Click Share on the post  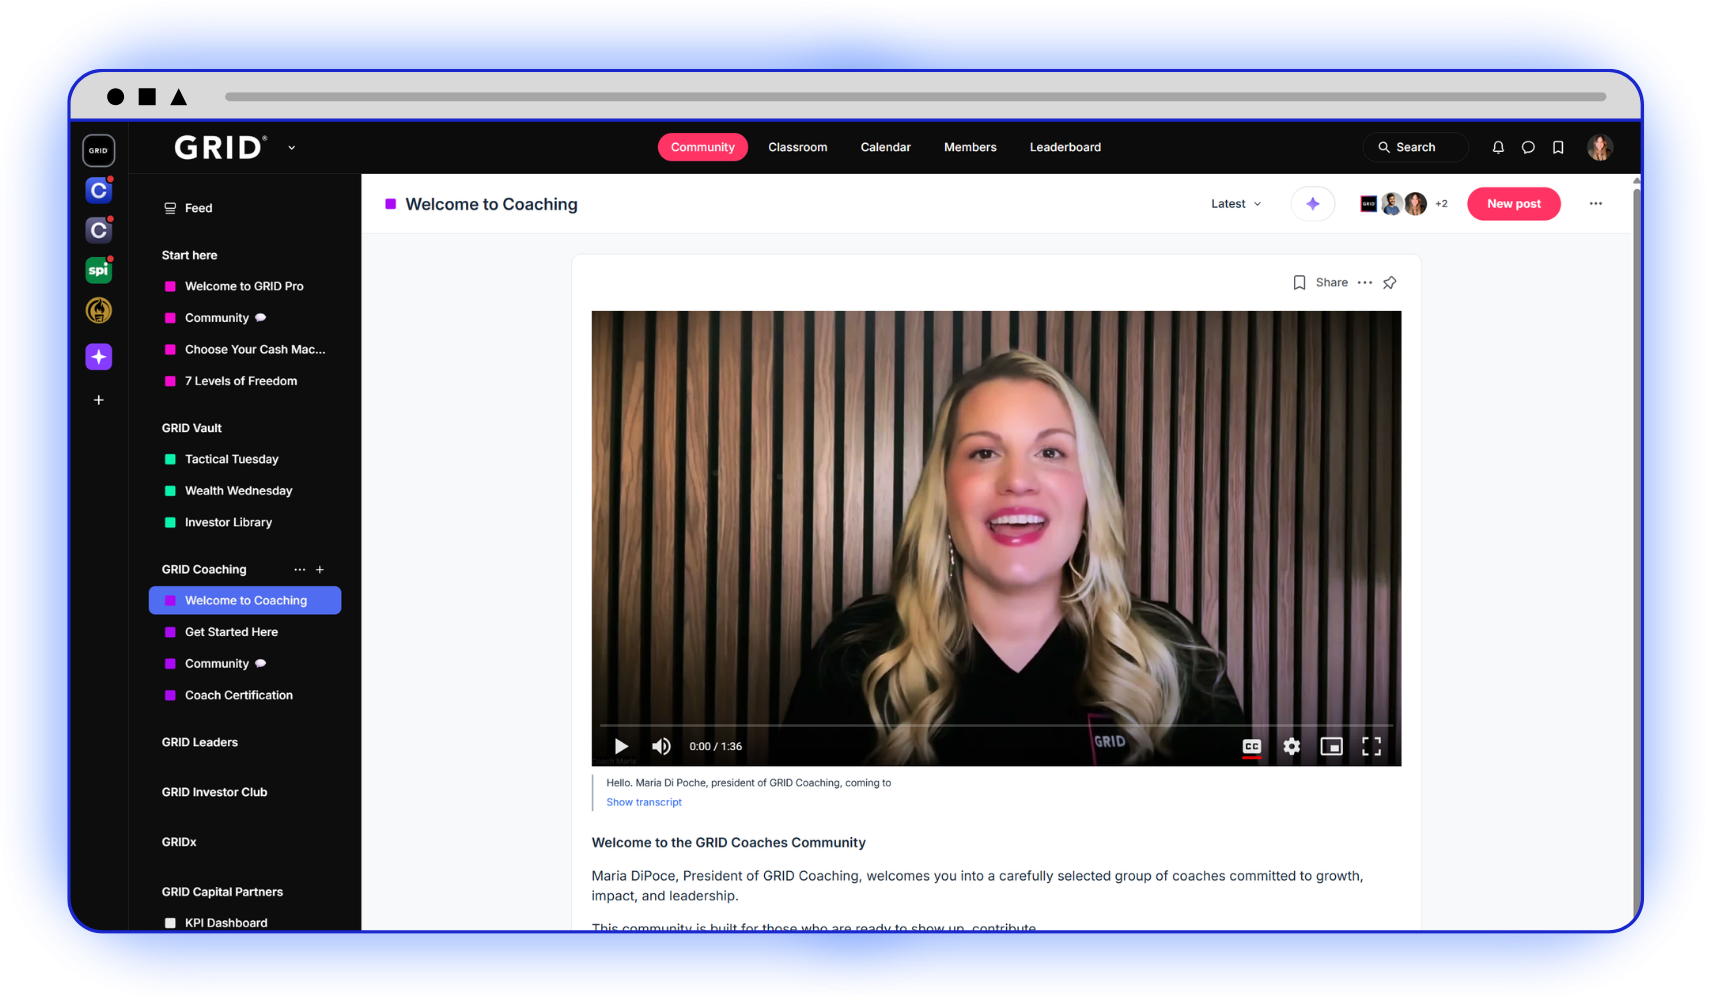point(1332,283)
